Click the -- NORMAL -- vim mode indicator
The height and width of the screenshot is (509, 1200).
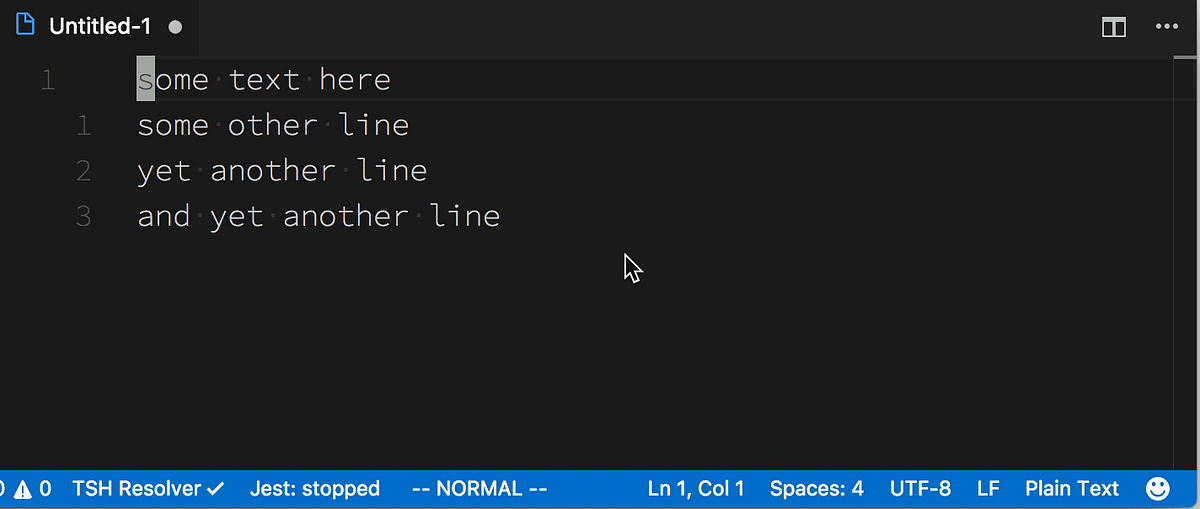tap(479, 489)
